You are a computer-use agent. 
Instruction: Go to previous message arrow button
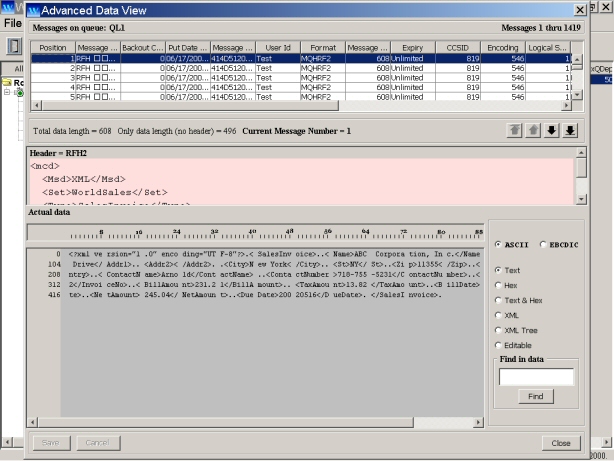click(533, 130)
